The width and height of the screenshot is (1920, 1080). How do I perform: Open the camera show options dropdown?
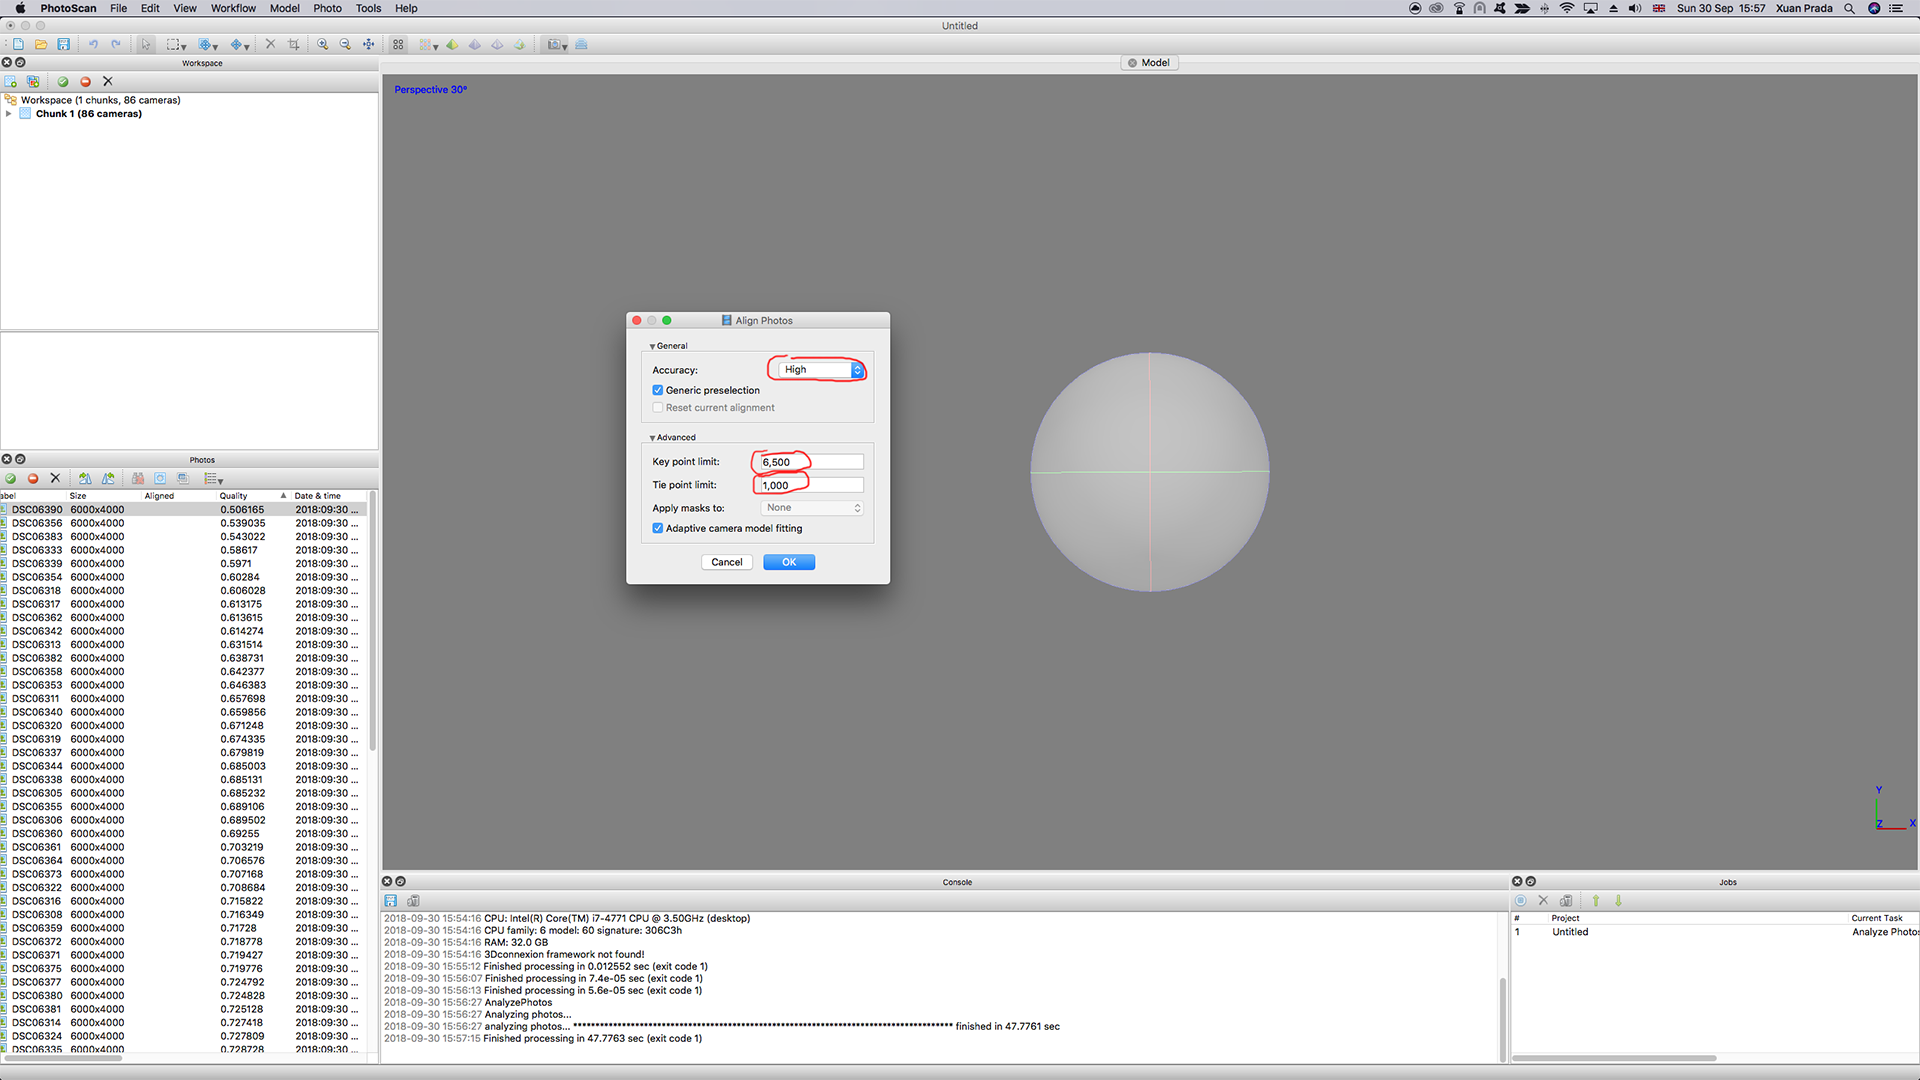(x=565, y=46)
